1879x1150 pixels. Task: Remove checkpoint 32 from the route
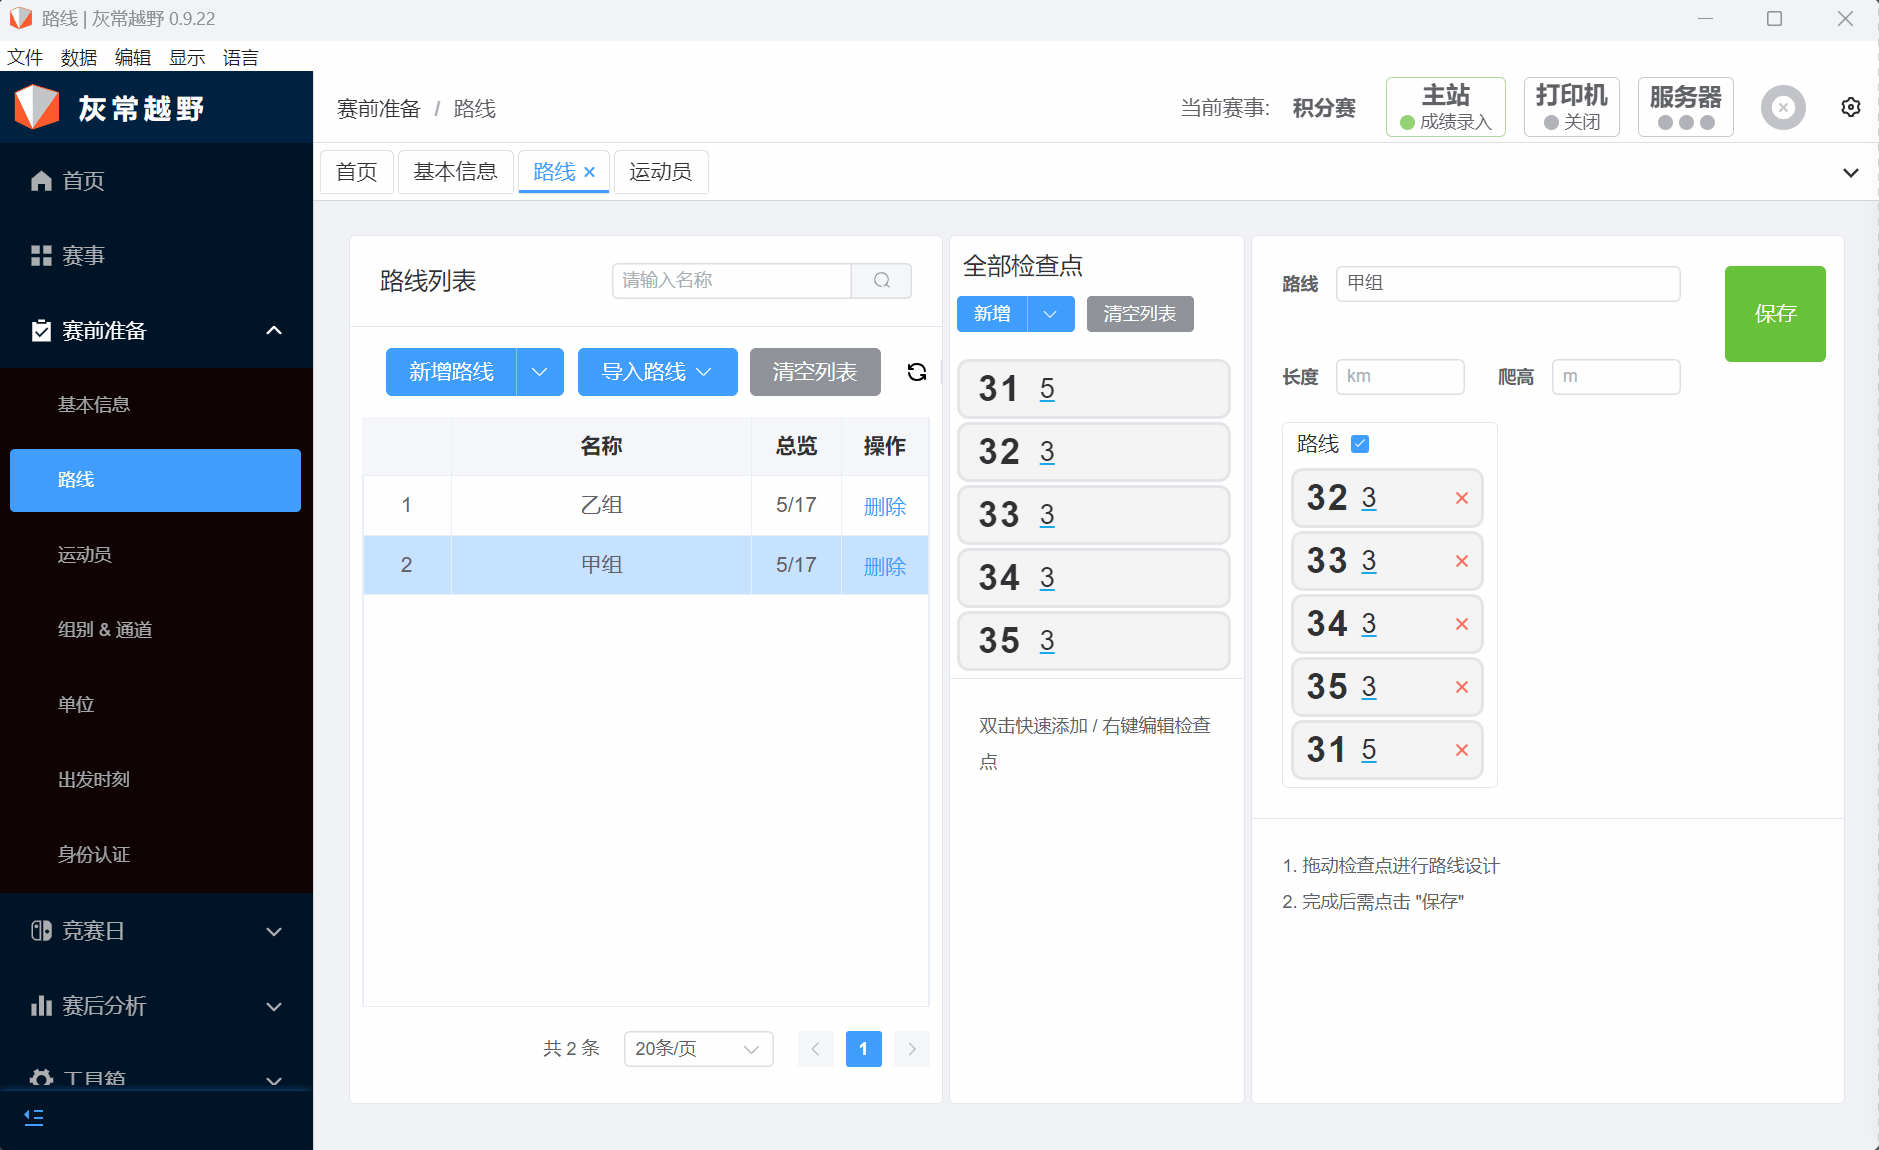[1461, 498]
